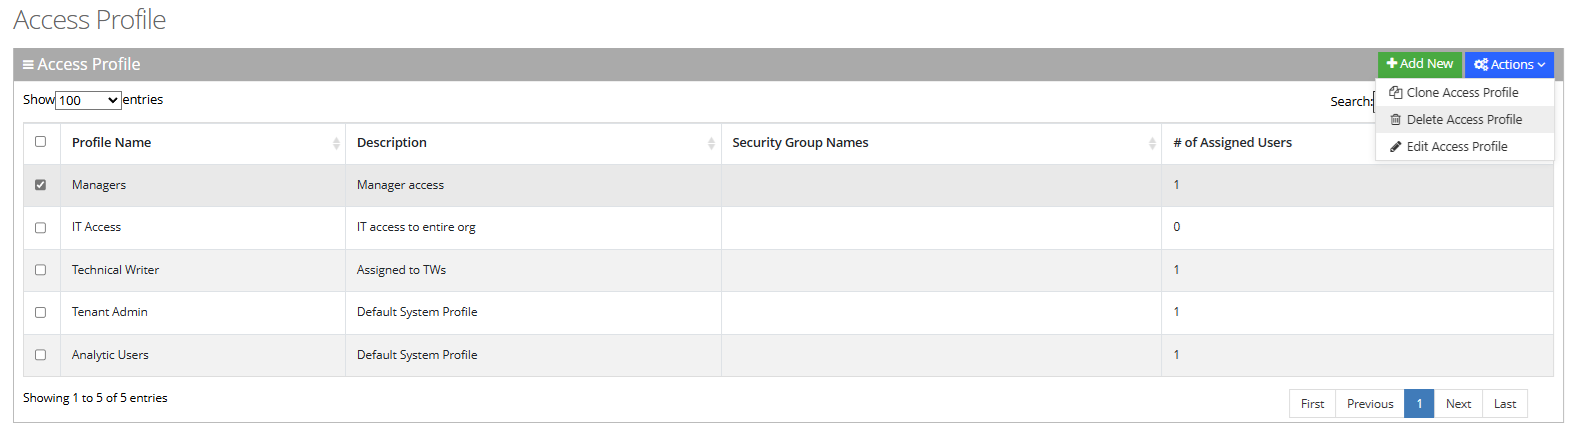Sort by Security Group Names arrows
The height and width of the screenshot is (433, 1572).
(1152, 143)
